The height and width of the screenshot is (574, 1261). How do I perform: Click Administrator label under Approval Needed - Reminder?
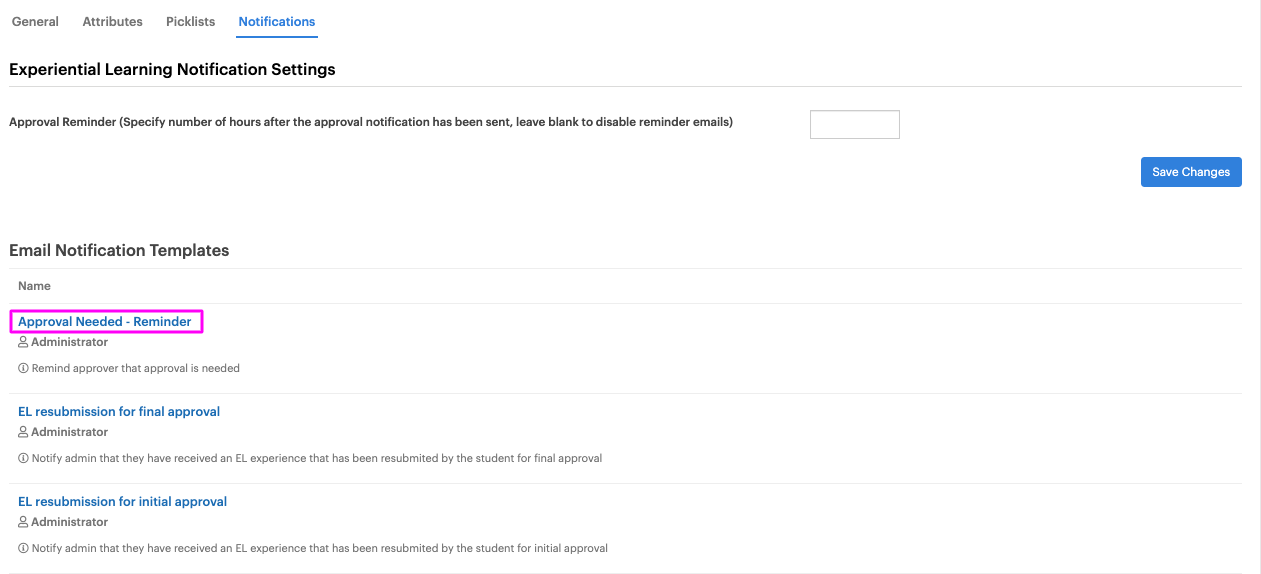coord(70,342)
